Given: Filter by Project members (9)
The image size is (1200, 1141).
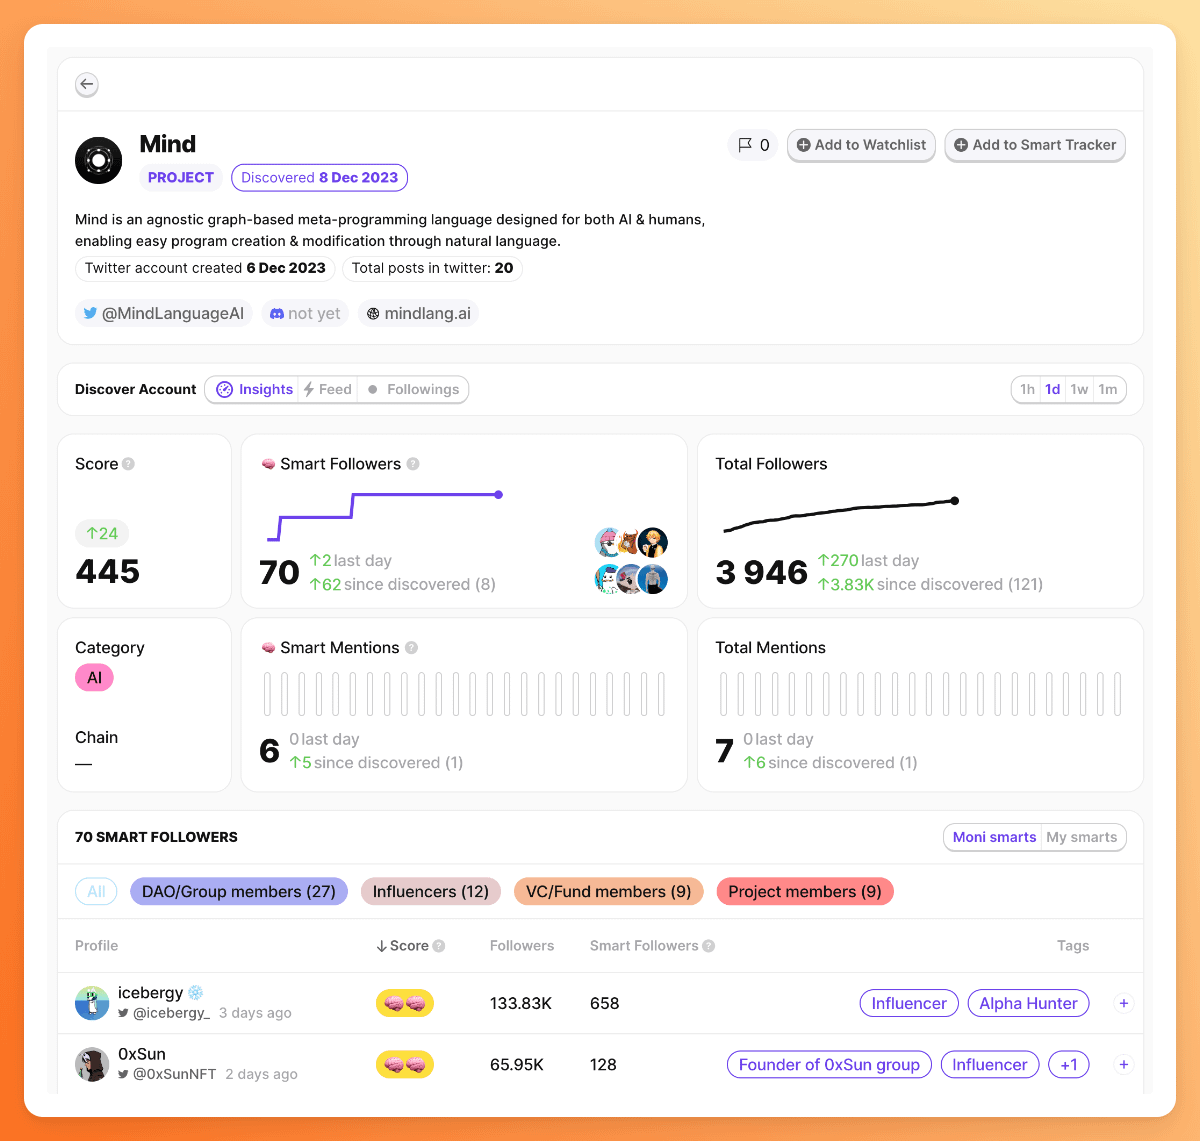Looking at the screenshot, I should (x=805, y=891).
